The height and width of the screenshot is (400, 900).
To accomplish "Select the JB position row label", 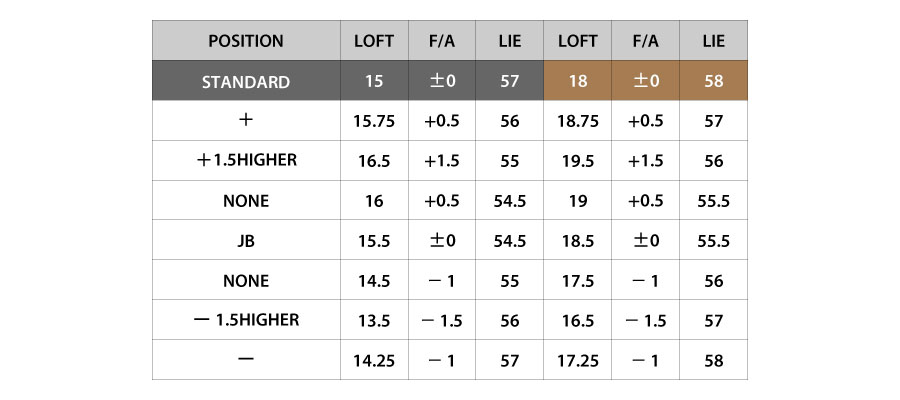I will 245,241.
